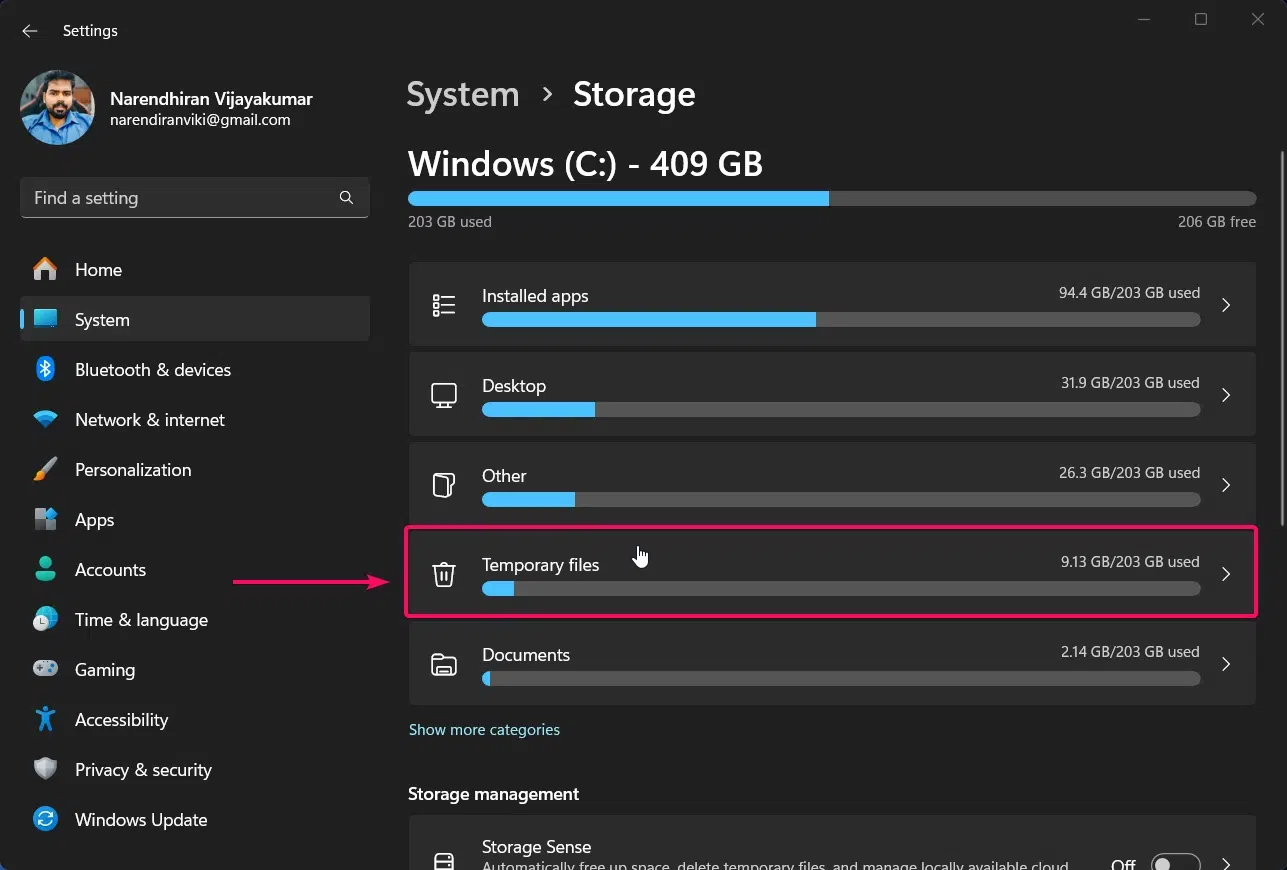Screen dimensions: 1287x870
Task: Open Gaming settings
Action: click(195, 669)
